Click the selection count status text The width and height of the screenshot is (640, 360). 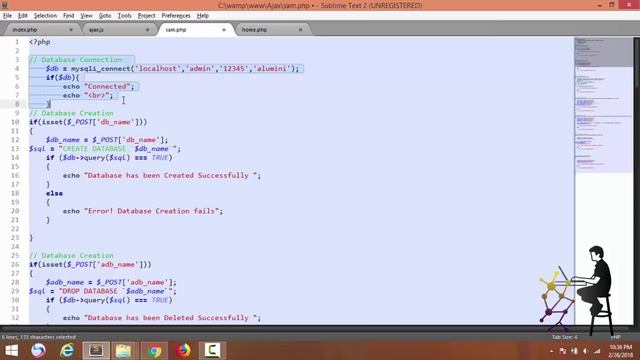tap(39, 337)
